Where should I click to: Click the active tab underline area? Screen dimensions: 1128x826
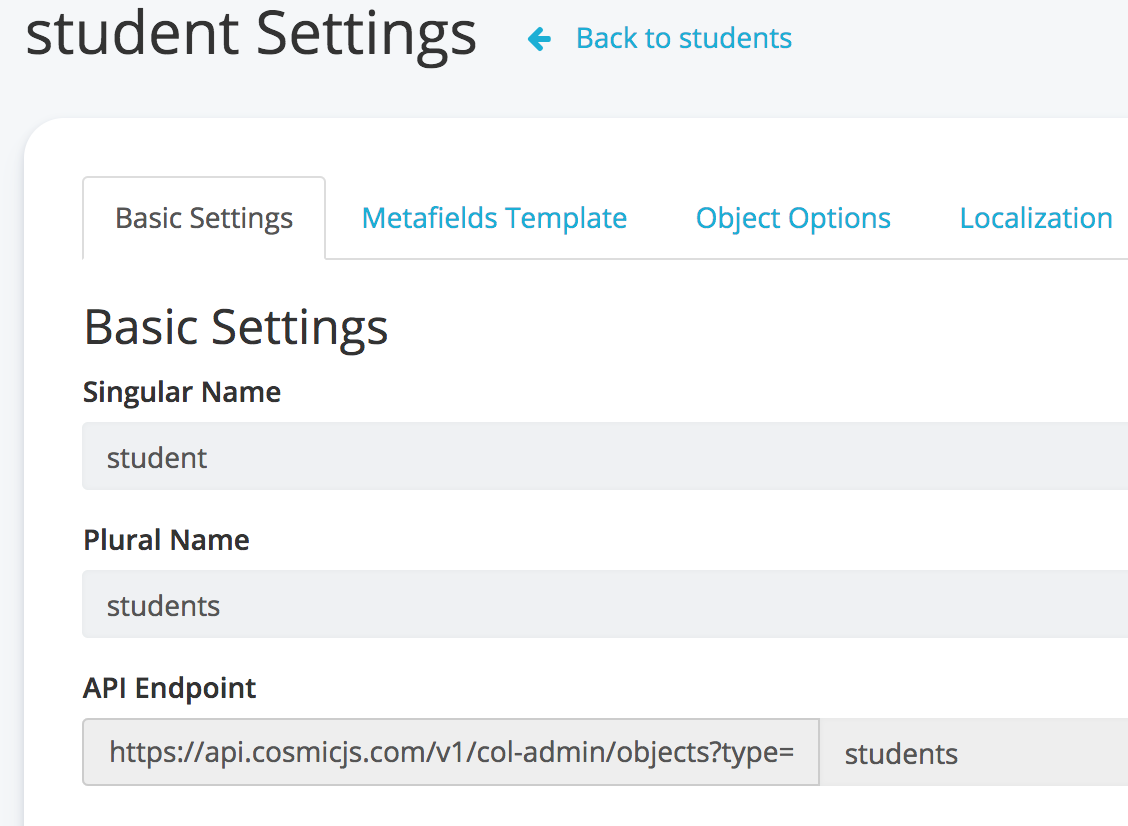pyautogui.click(x=203, y=258)
